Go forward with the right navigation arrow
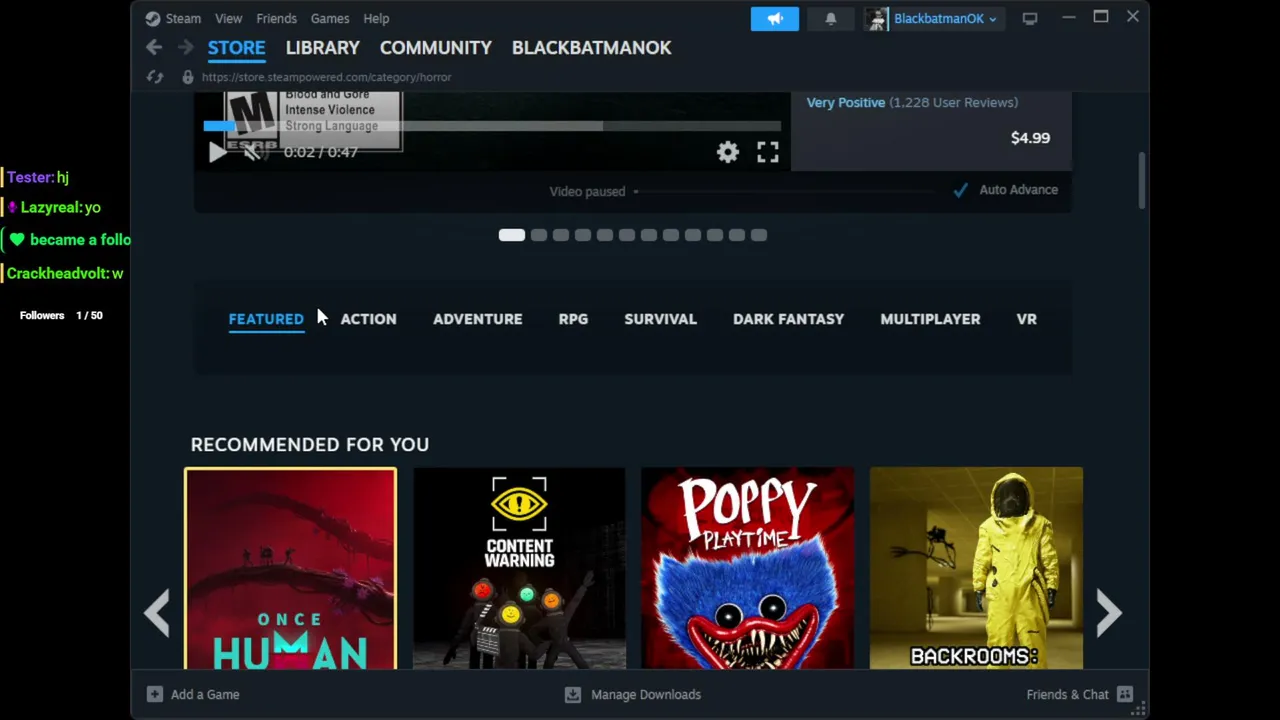Image resolution: width=1280 pixels, height=720 pixels. pyautogui.click(x=186, y=47)
